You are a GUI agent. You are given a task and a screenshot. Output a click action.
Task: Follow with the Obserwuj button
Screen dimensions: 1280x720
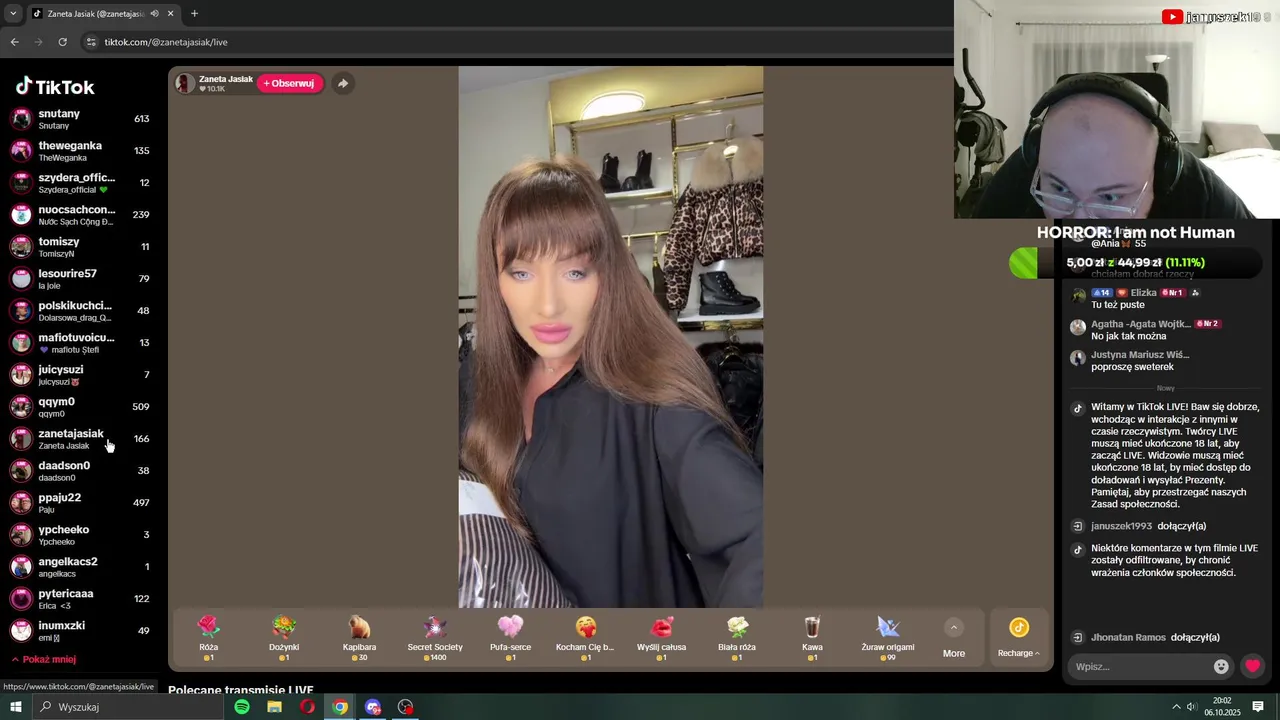coord(290,83)
